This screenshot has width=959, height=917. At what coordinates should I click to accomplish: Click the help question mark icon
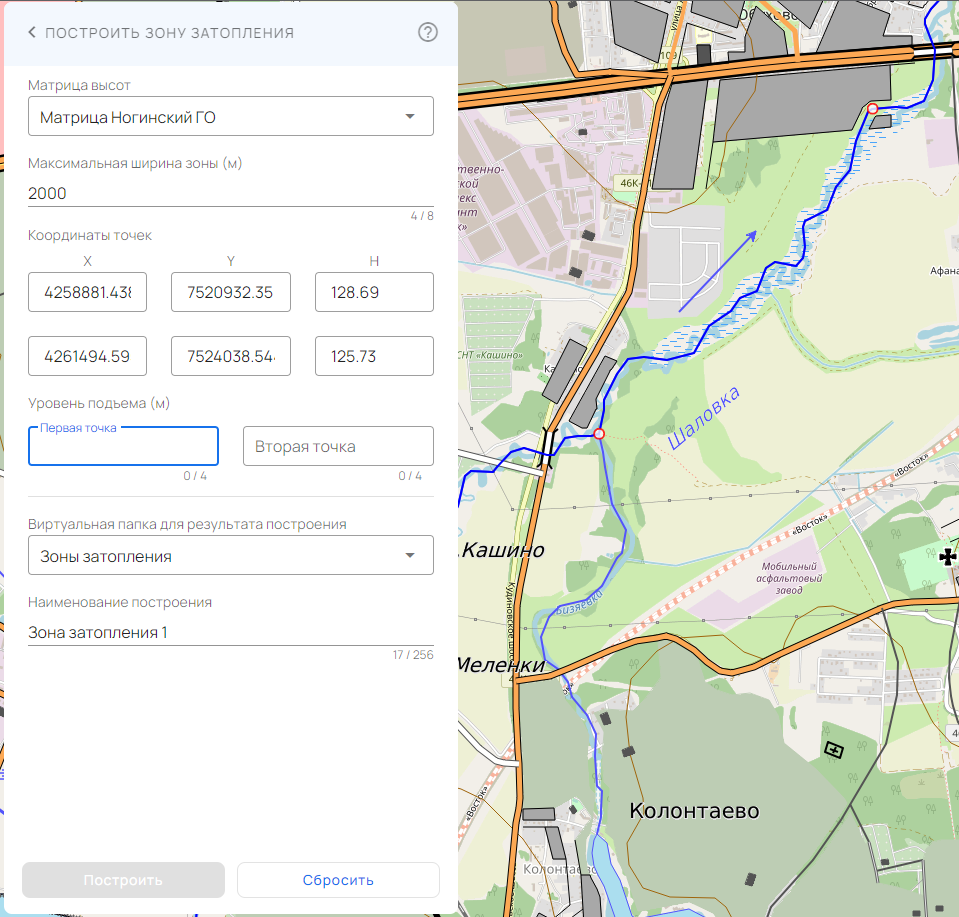[427, 32]
